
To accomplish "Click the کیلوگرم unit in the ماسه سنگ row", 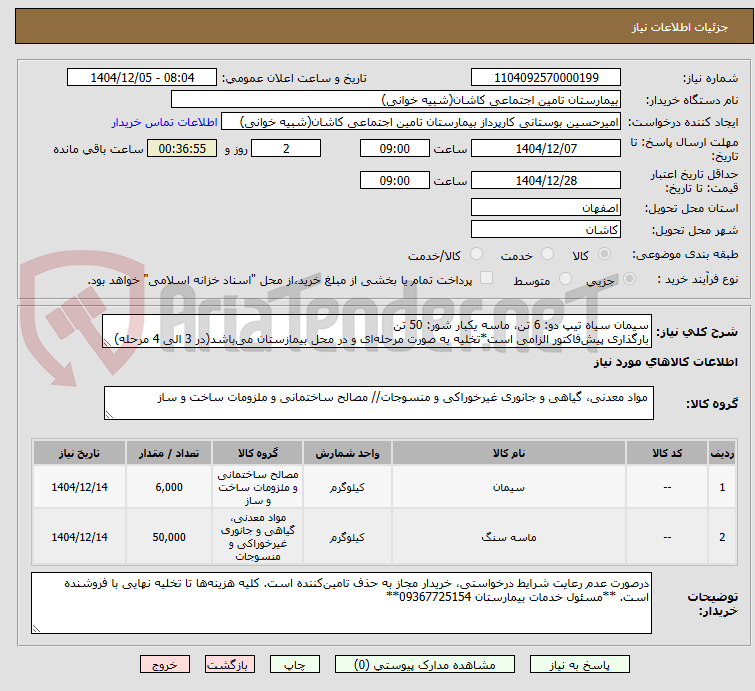I will [347, 537].
